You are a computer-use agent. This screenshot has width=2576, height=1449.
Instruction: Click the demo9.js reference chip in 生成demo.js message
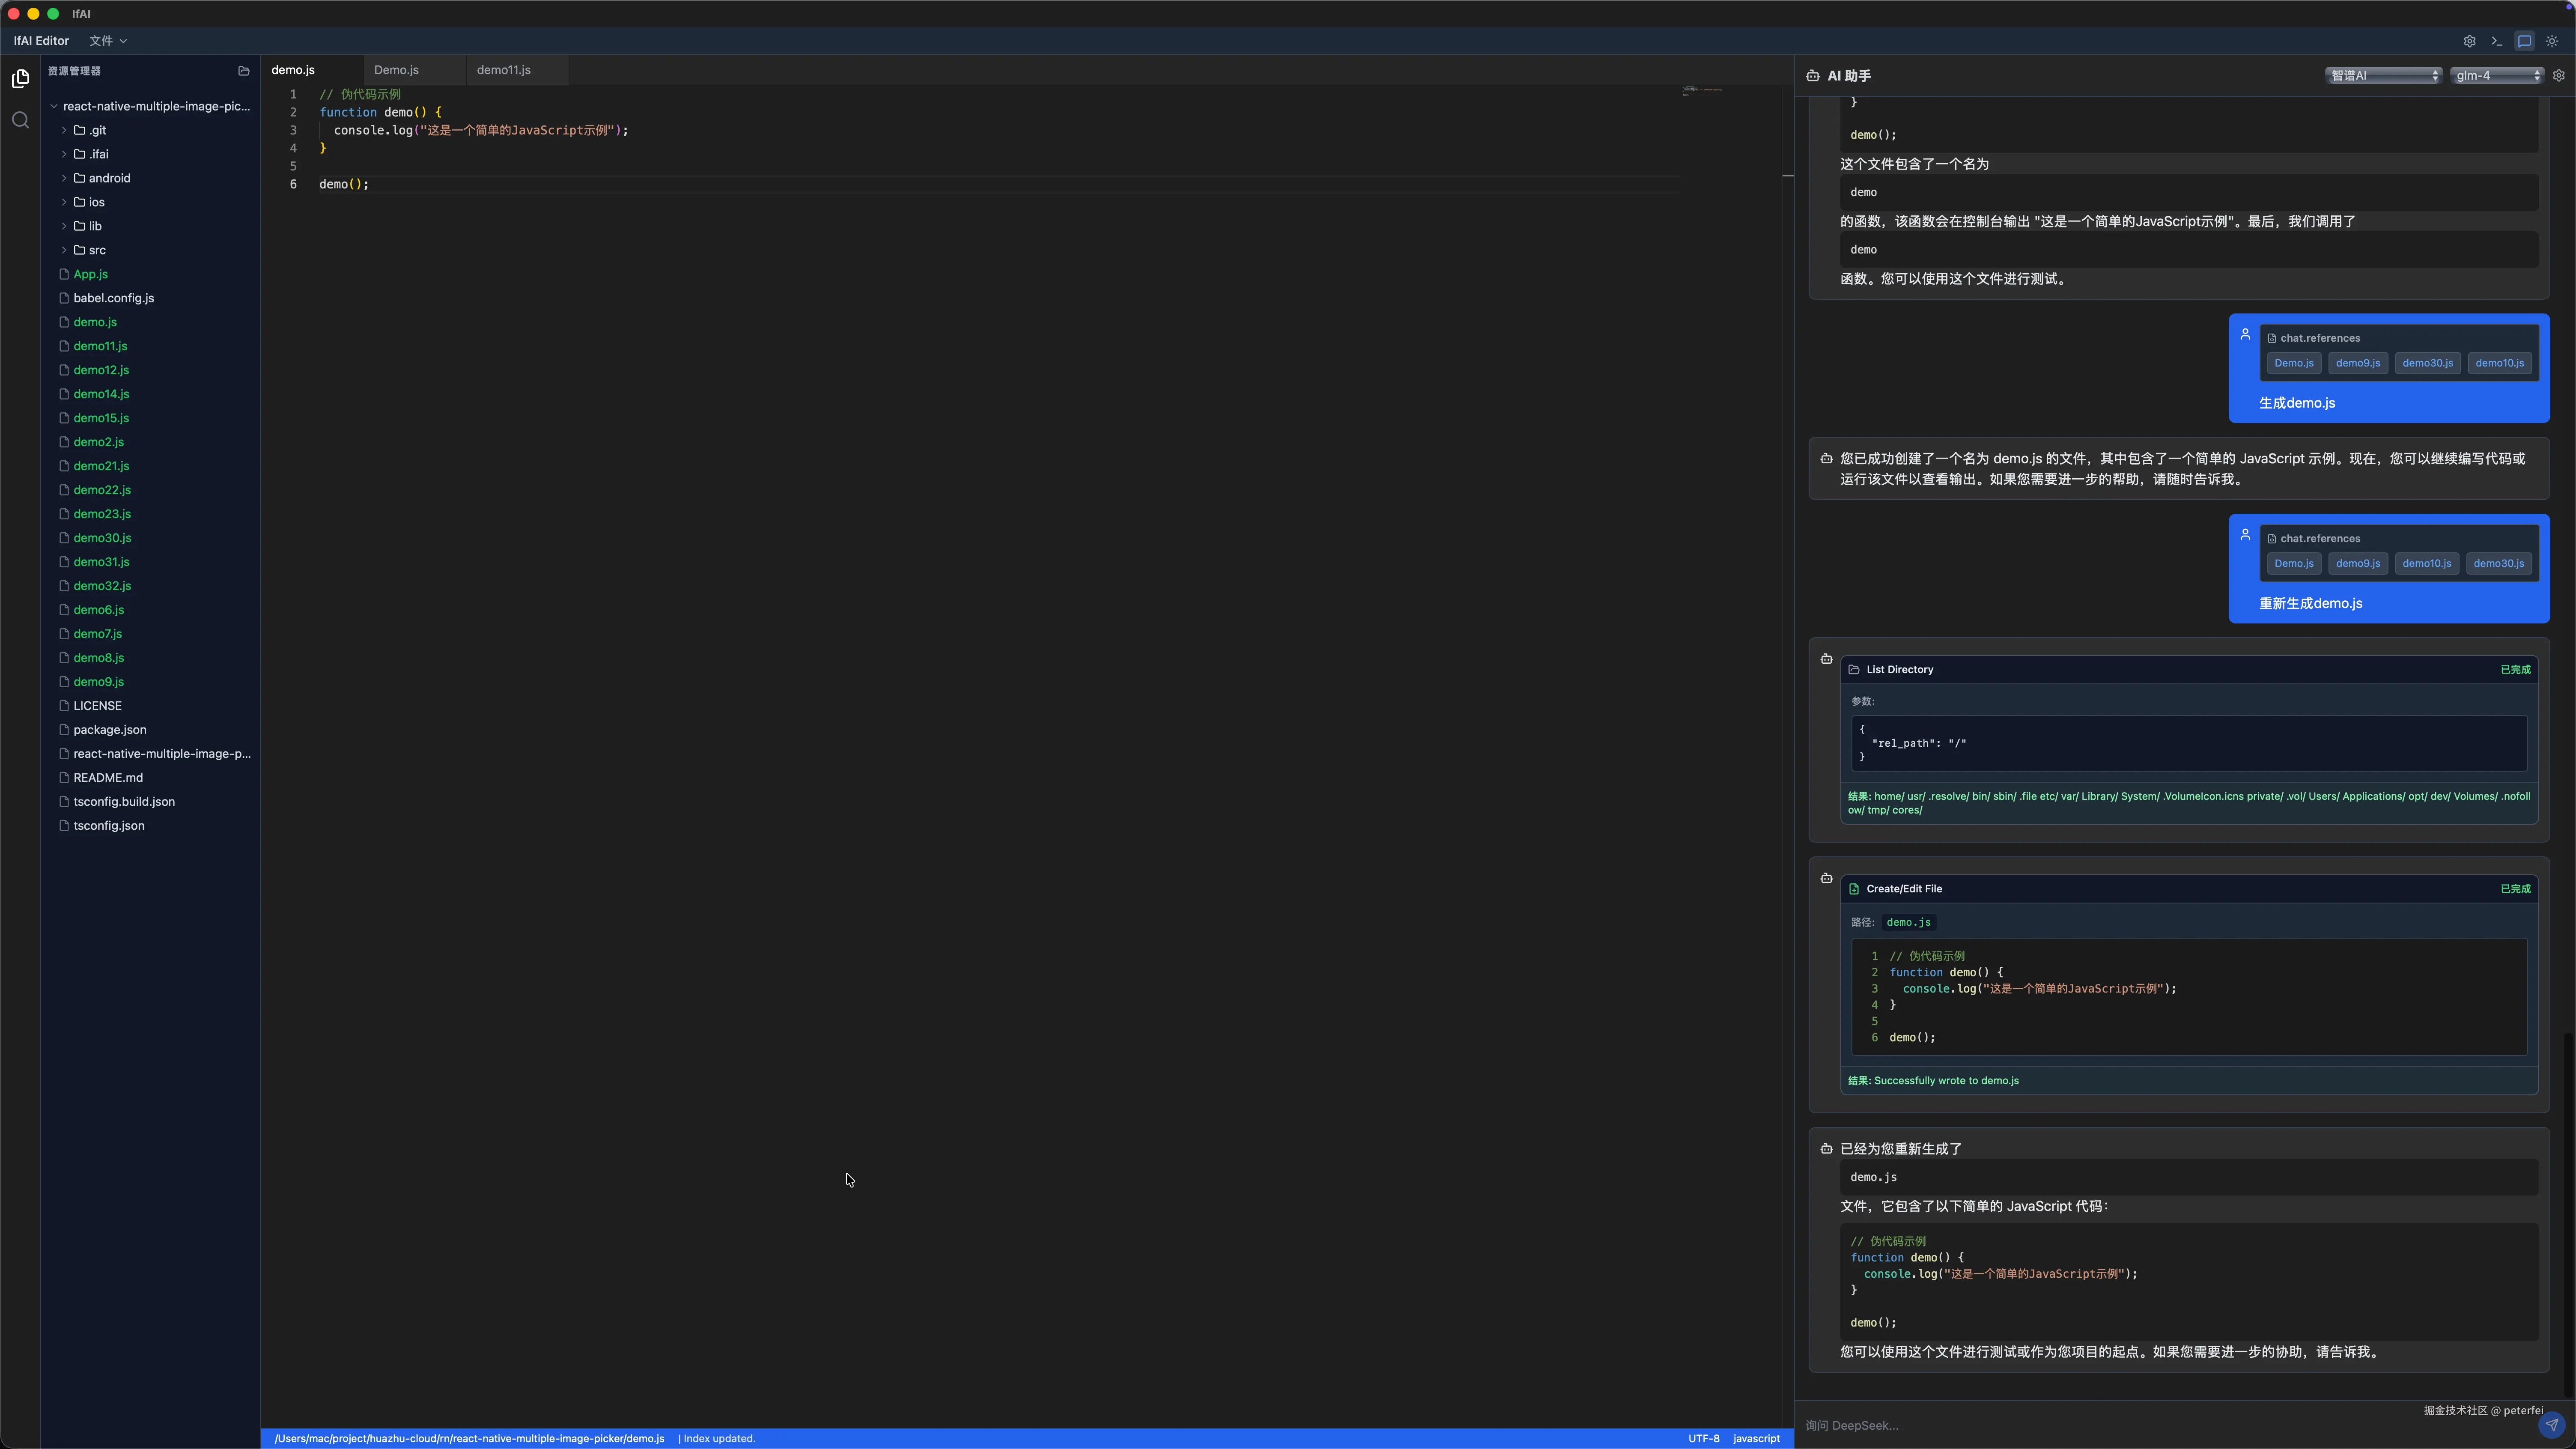(x=2357, y=363)
